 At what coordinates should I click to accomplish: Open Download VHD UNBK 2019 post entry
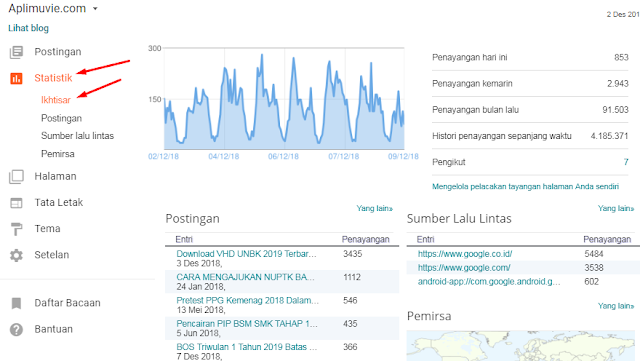pyautogui.click(x=246, y=254)
